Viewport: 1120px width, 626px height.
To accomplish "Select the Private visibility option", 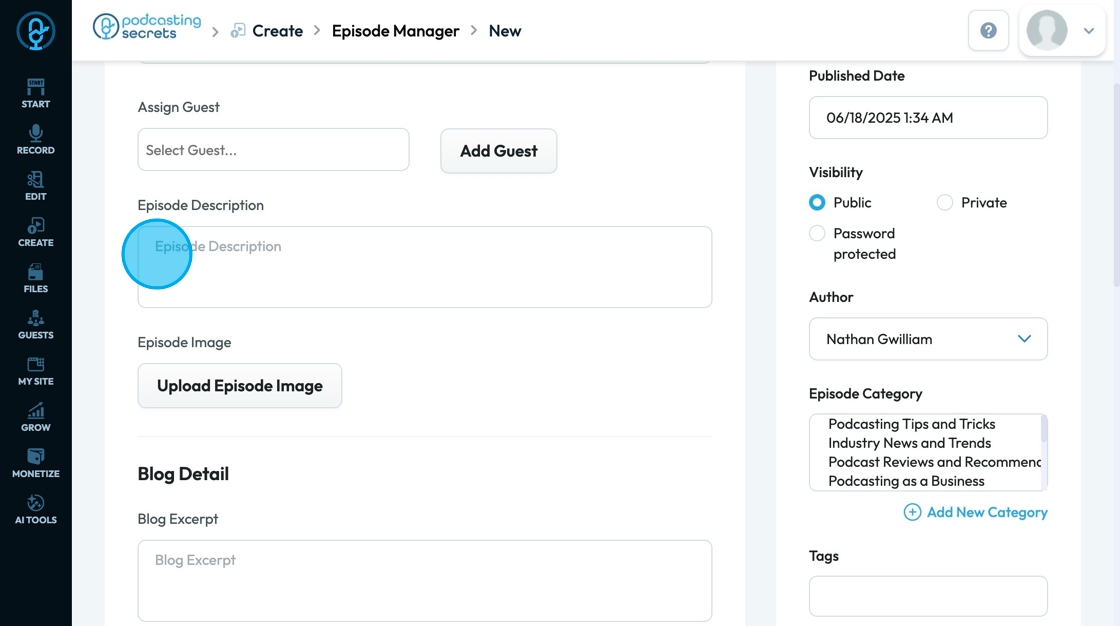I will (945, 202).
